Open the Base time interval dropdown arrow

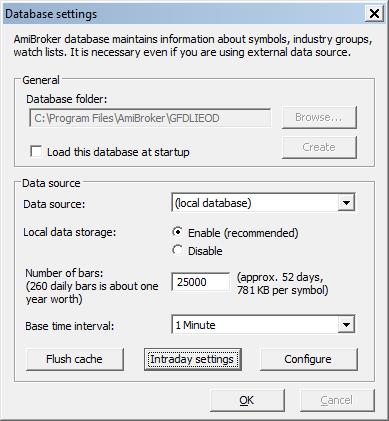click(346, 324)
